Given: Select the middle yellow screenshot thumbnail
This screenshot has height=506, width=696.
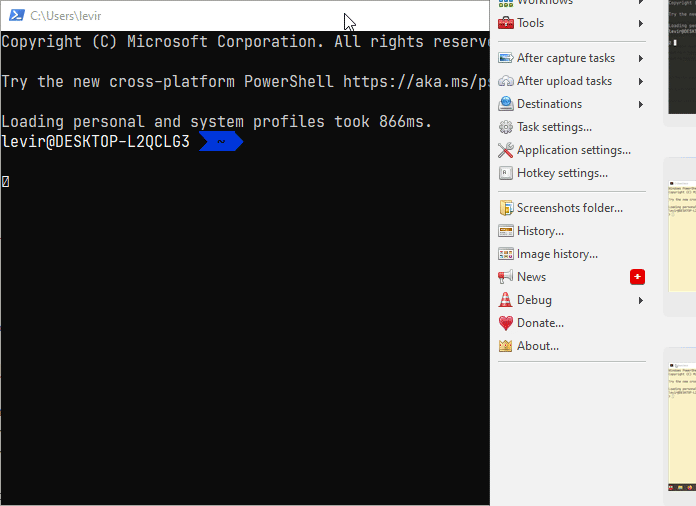Looking at the screenshot, I should pyautogui.click(x=682, y=236).
